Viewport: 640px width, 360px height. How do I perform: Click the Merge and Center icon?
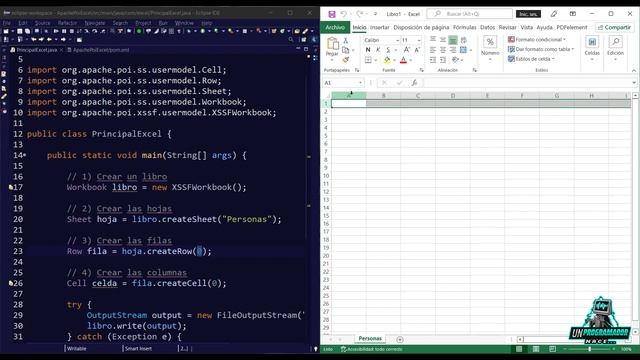coord(463,50)
